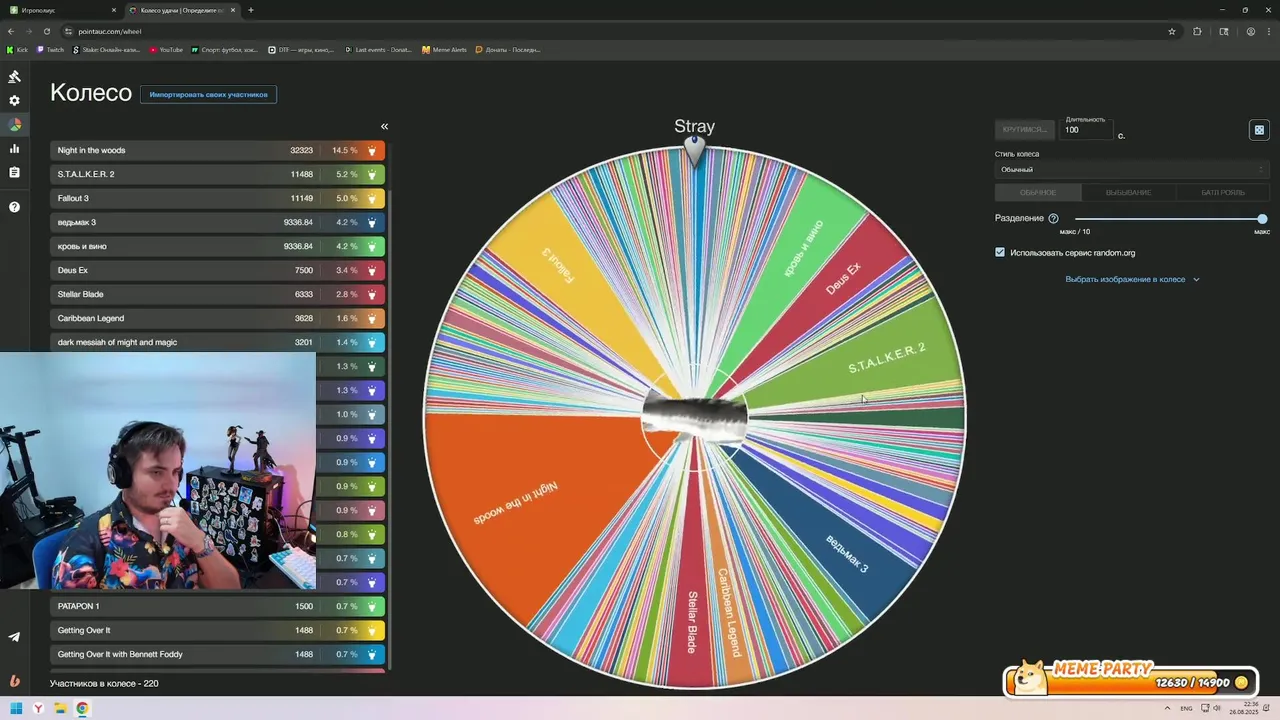Open the auction gavel page in sidebar

14,77
